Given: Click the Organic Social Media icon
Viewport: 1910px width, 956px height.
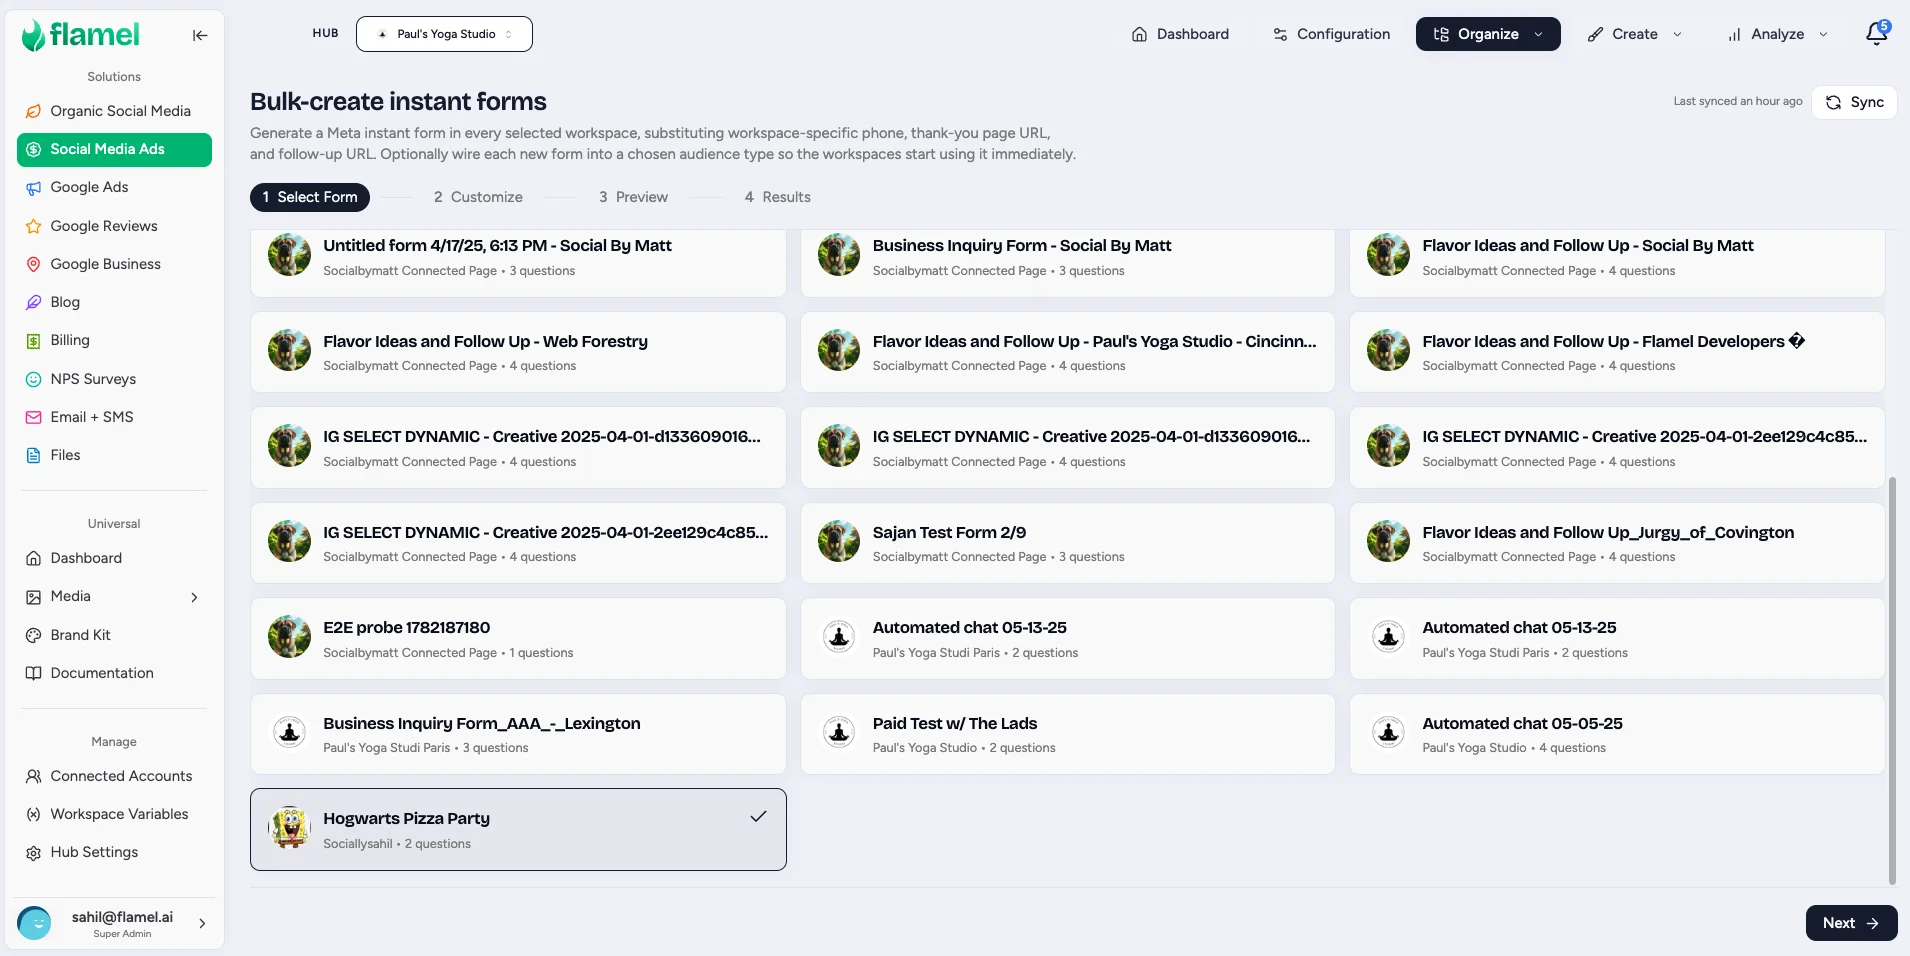Looking at the screenshot, I should (33, 111).
